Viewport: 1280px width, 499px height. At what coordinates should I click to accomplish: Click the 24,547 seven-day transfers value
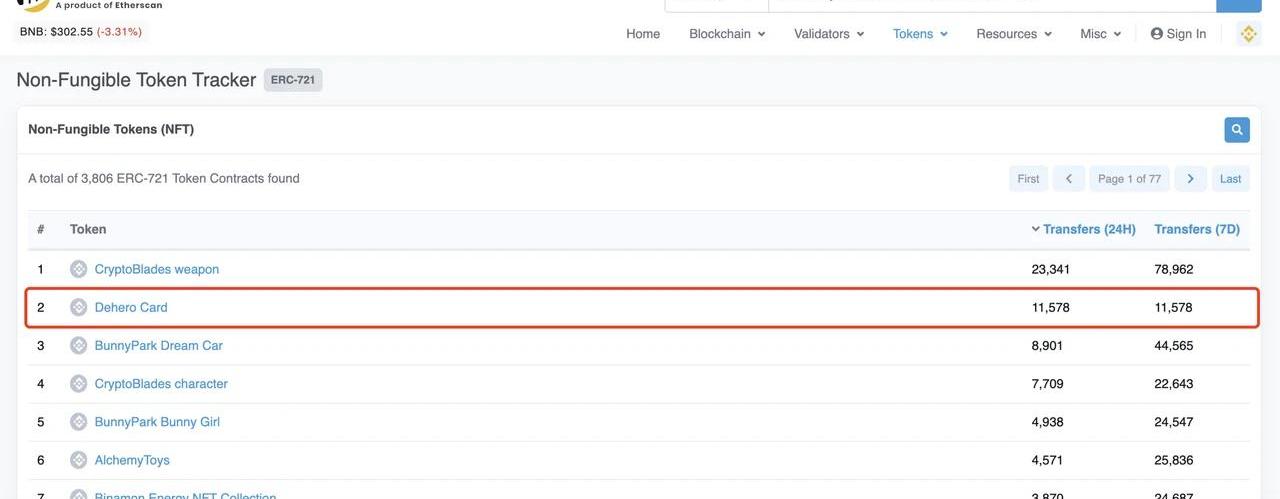point(1174,422)
